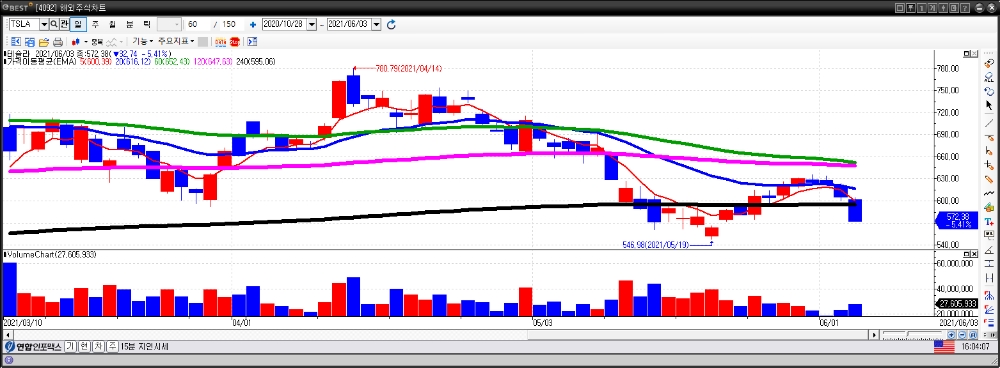
Task: Expand the TSLA symbol dropdown
Action: point(44,24)
